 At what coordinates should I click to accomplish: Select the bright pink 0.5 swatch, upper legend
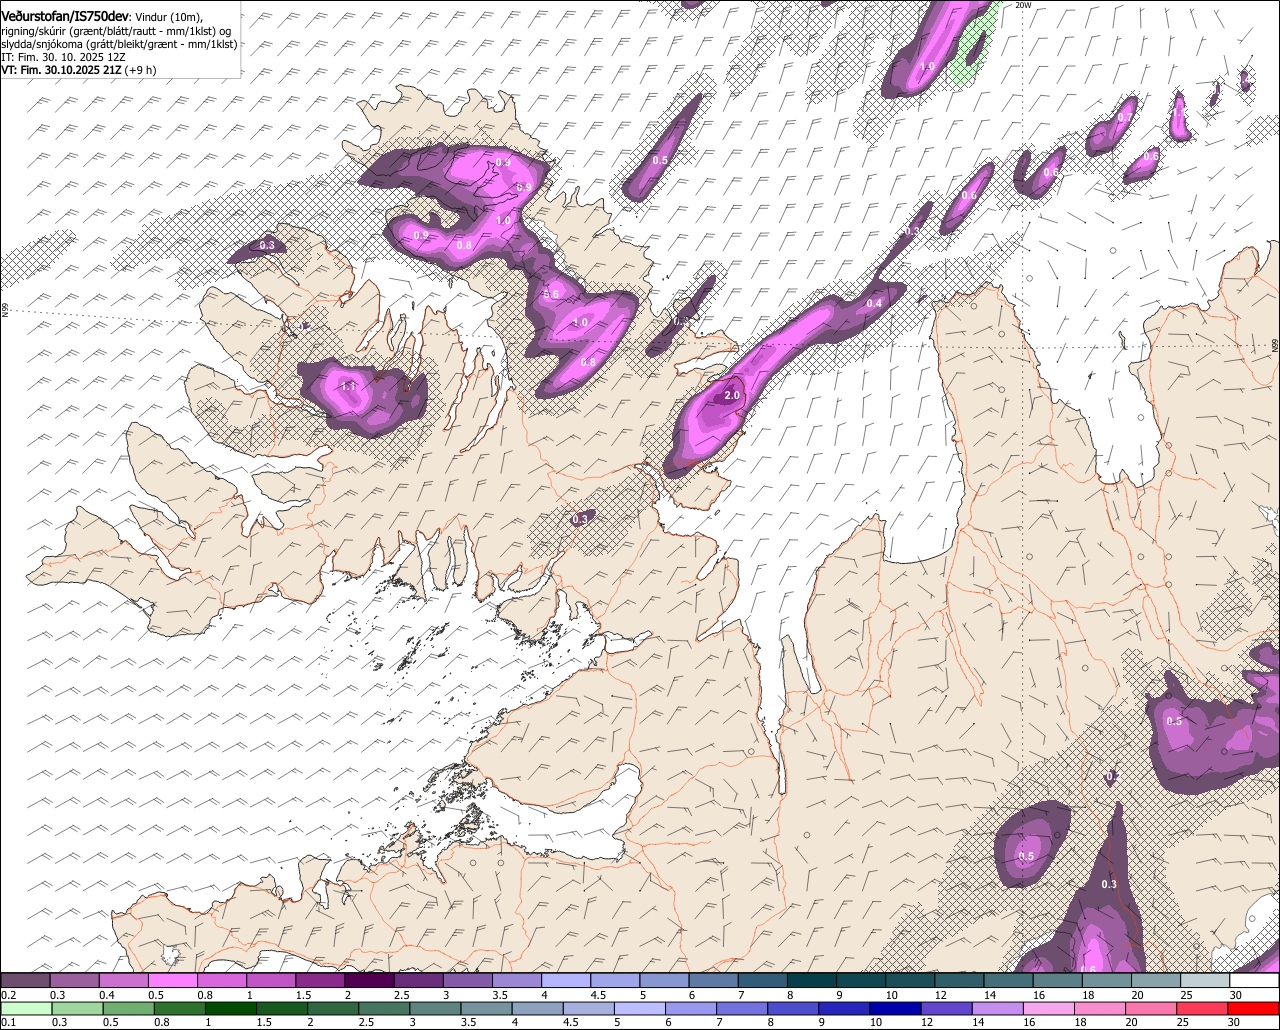[172, 981]
